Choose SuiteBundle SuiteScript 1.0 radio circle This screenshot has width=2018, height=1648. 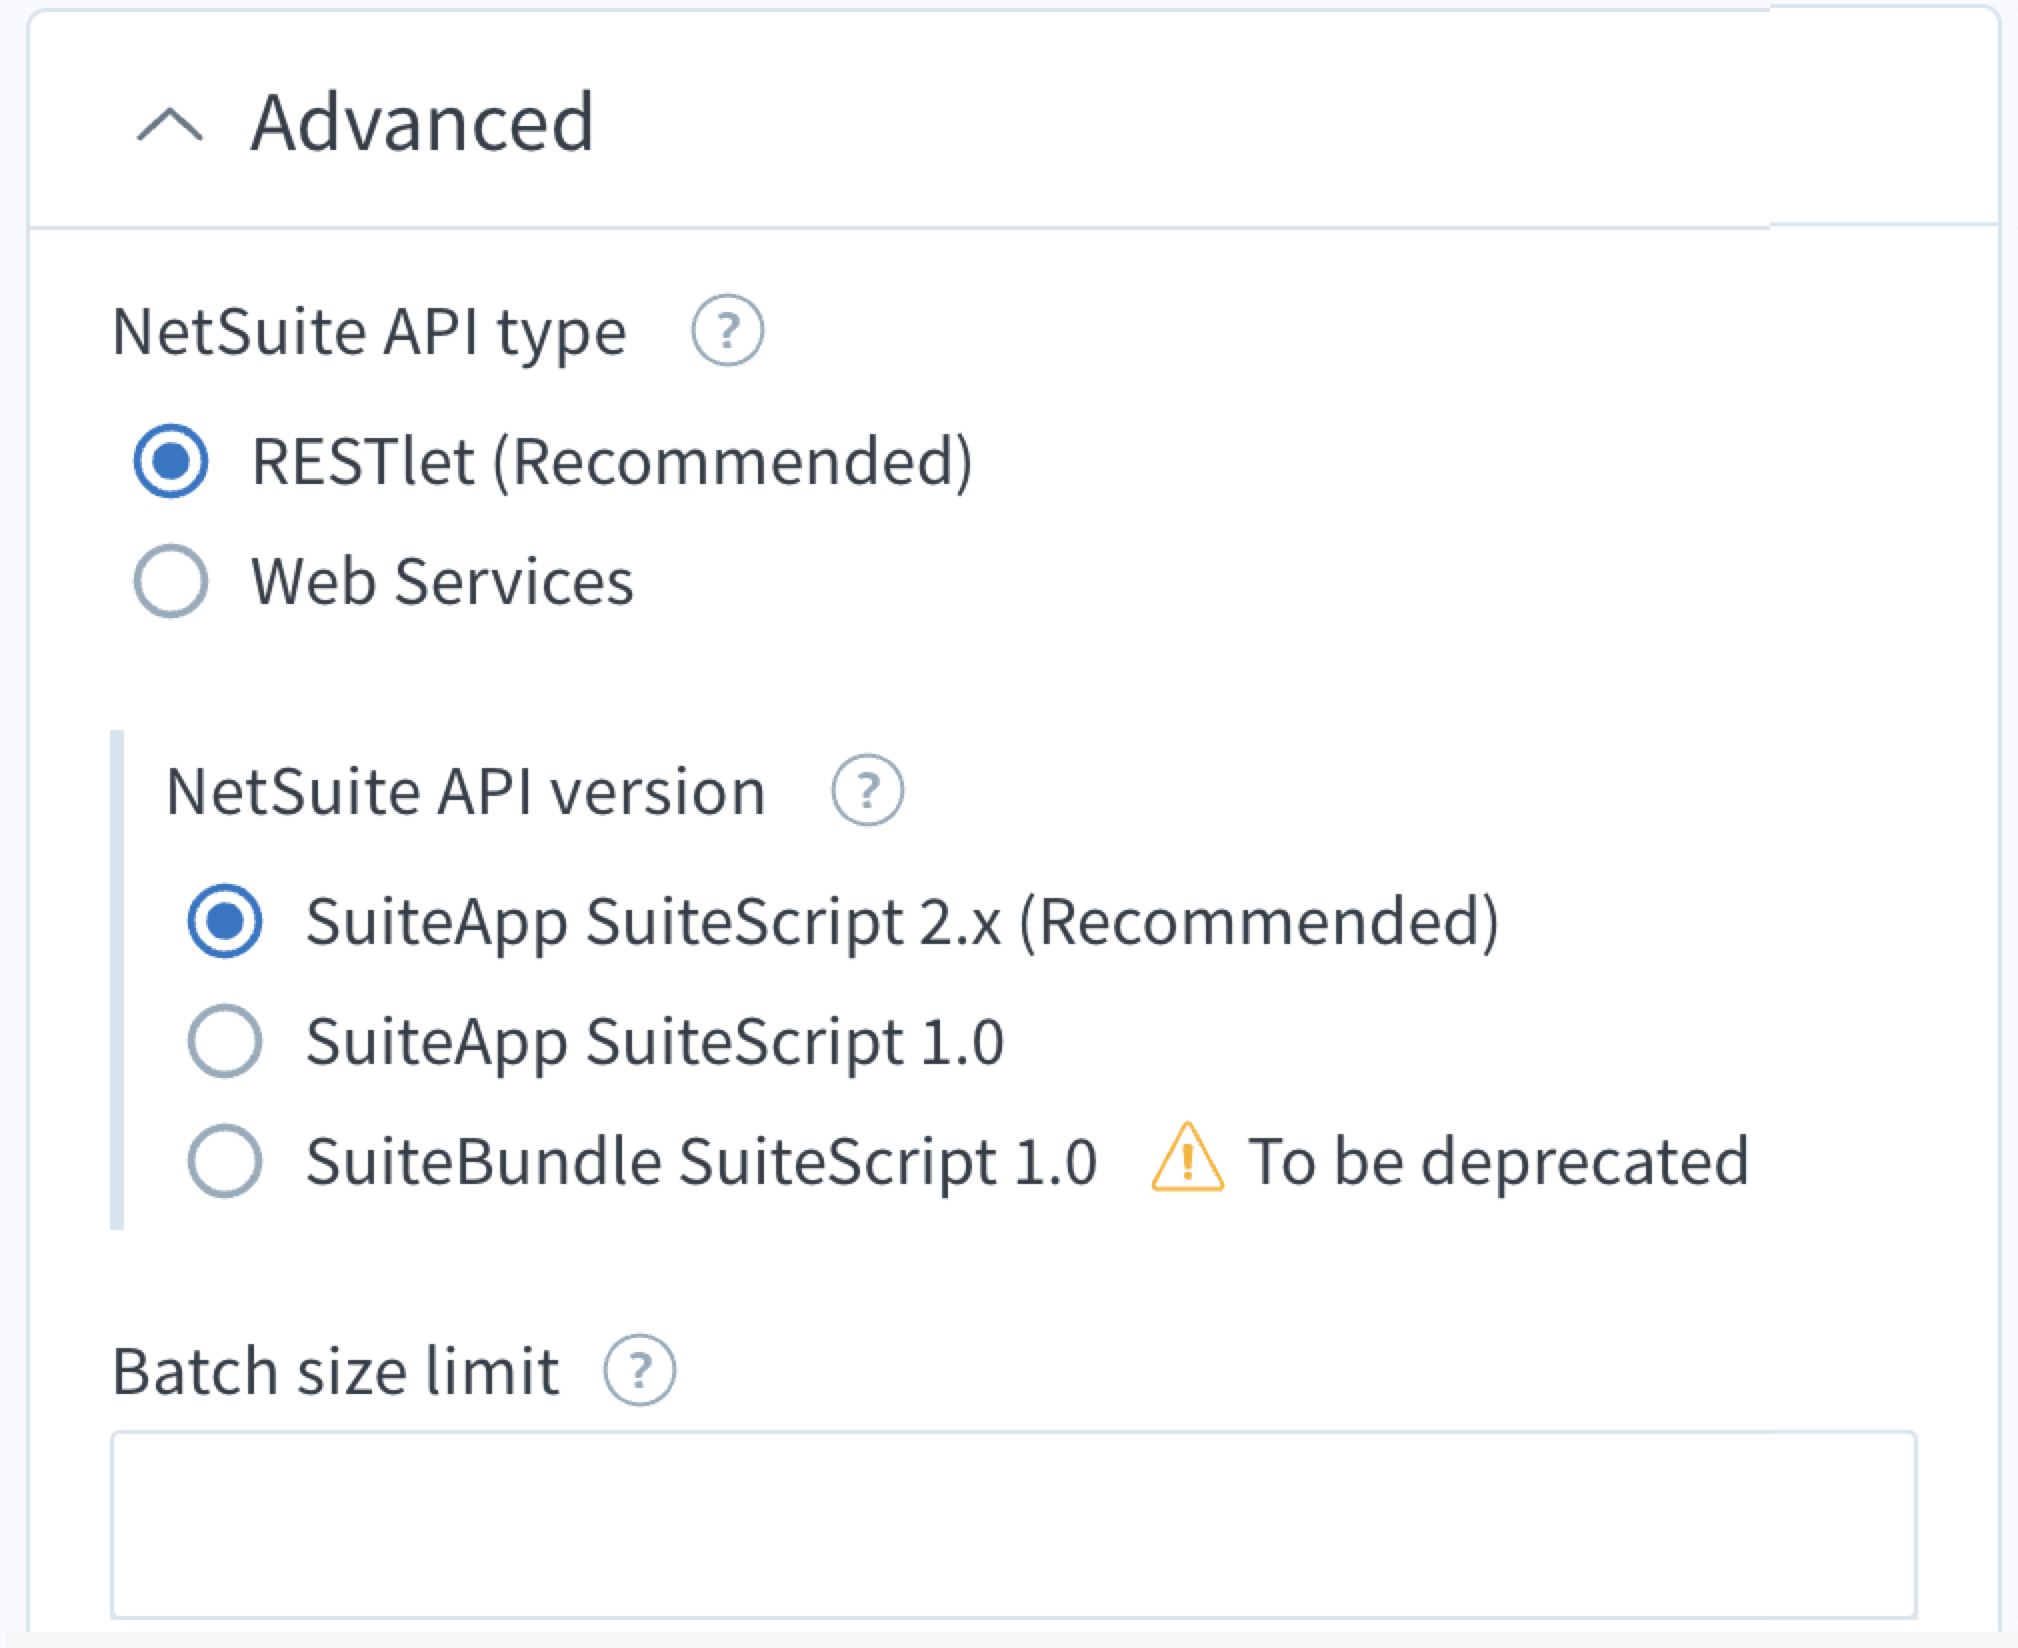(x=225, y=1160)
